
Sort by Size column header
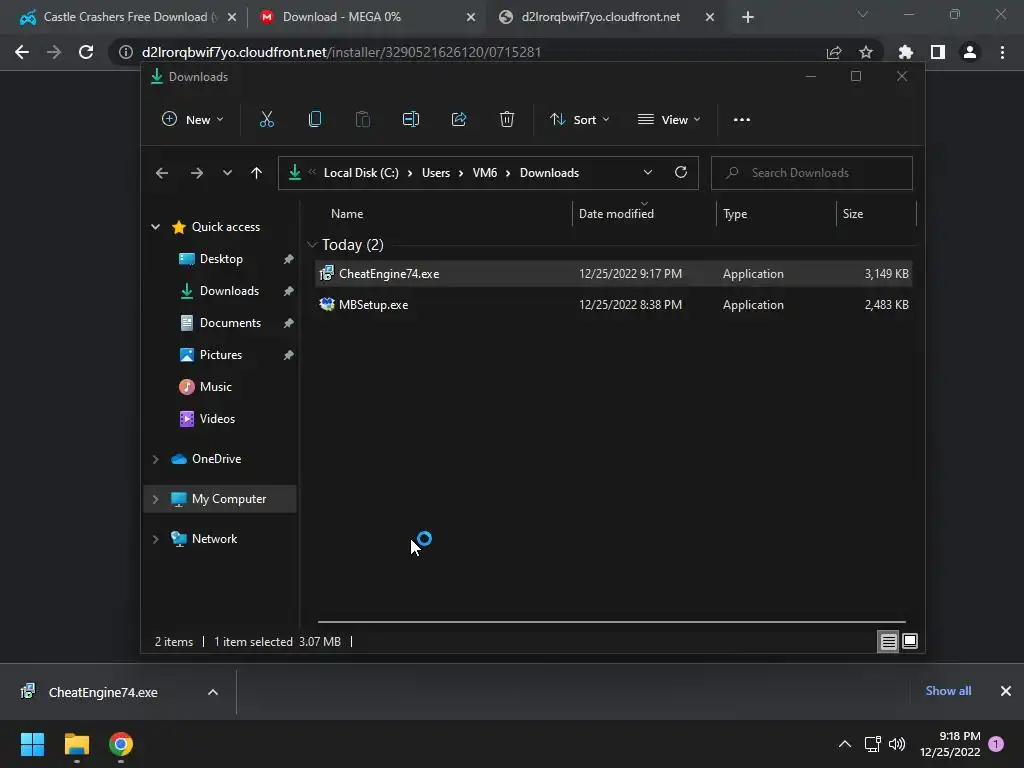[x=853, y=214]
